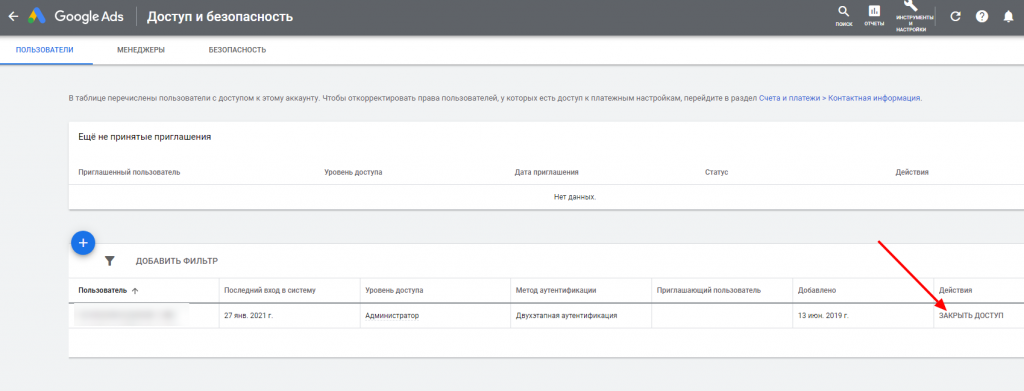Viewport: 1024px width, 391px height.
Task: Open help question mark icon
Action: point(982,17)
